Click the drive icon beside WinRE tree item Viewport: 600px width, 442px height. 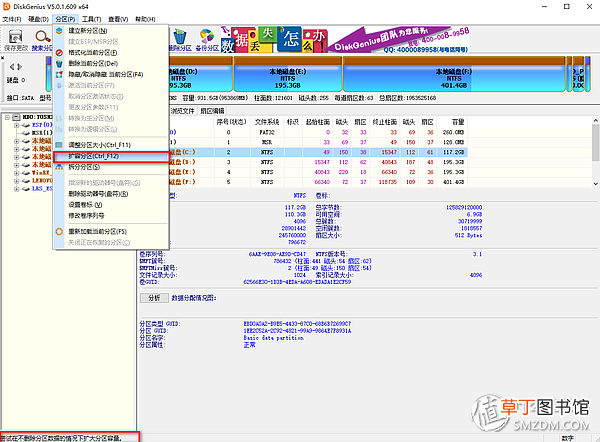coord(26,173)
